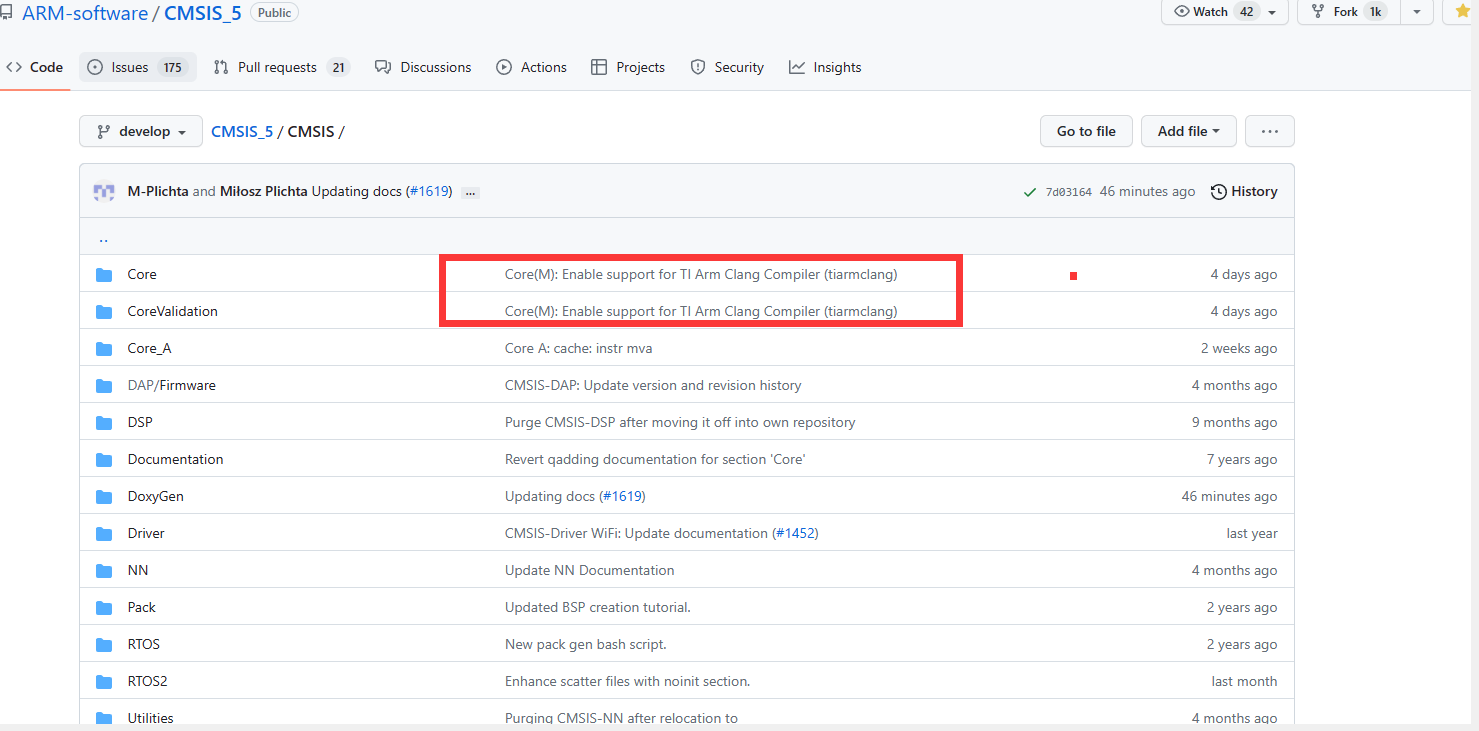Open 'Update NN Documentation' commit message
Viewport: 1479px width, 731px height.
coord(590,571)
